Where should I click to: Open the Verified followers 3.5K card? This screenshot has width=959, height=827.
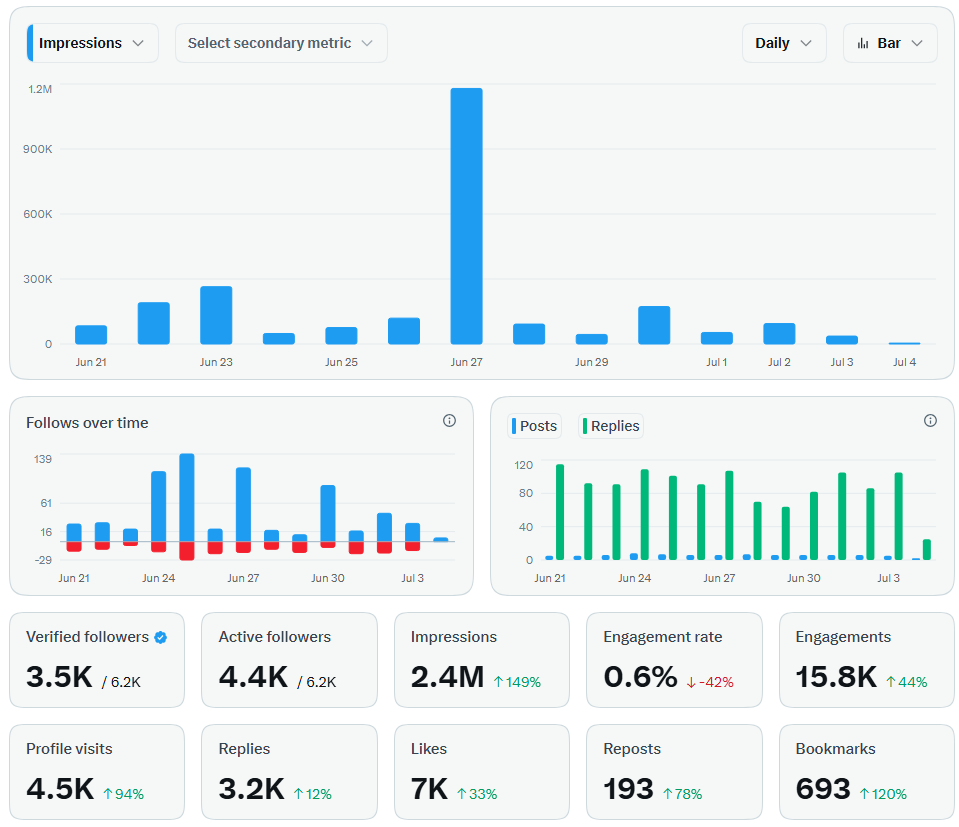pyautogui.click(x=97, y=660)
